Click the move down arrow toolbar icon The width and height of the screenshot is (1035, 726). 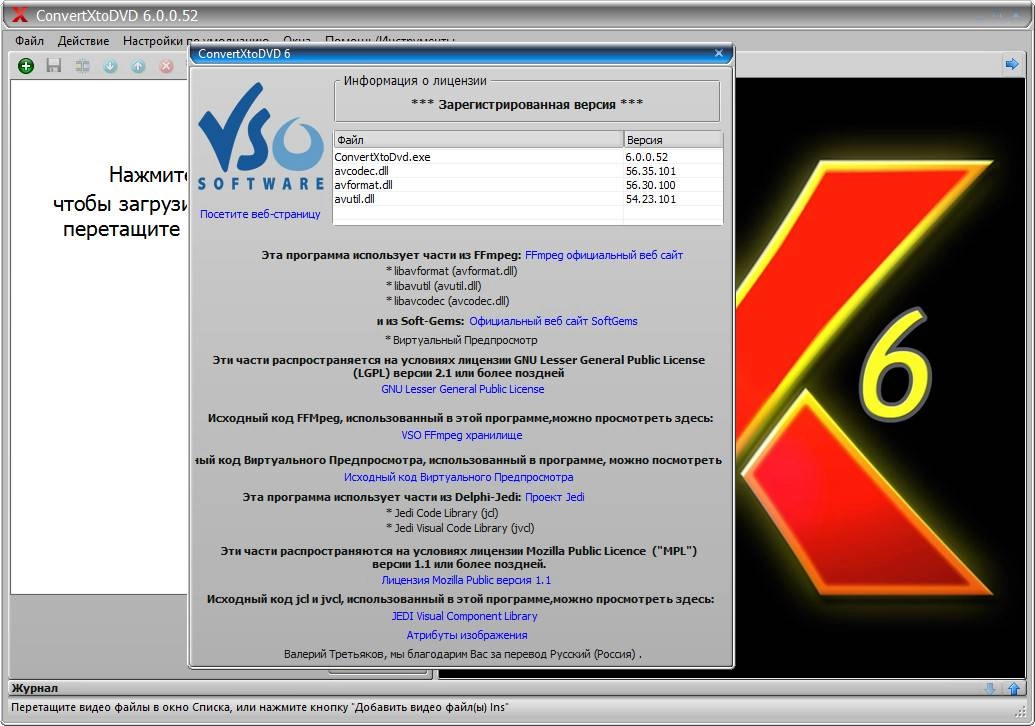point(110,66)
